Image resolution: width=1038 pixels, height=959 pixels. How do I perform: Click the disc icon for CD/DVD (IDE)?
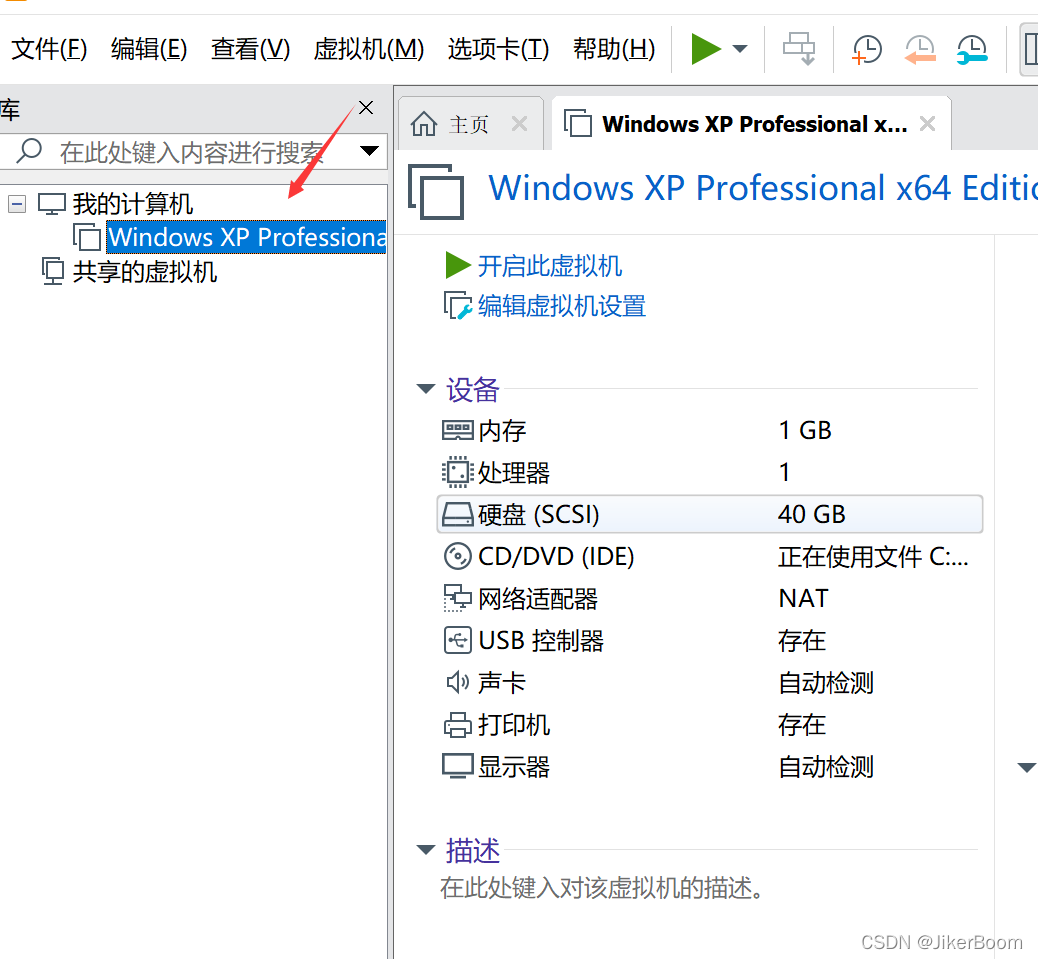[x=457, y=556]
